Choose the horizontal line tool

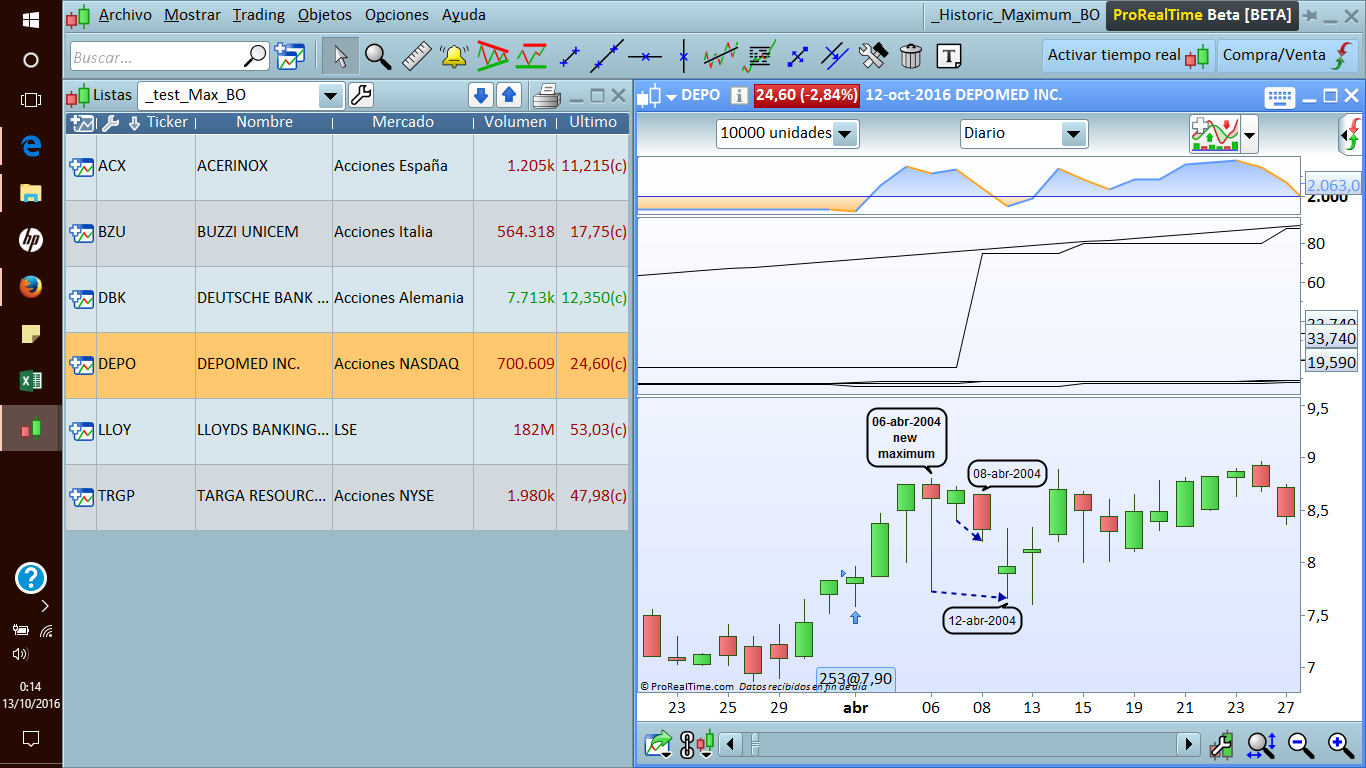coord(645,56)
